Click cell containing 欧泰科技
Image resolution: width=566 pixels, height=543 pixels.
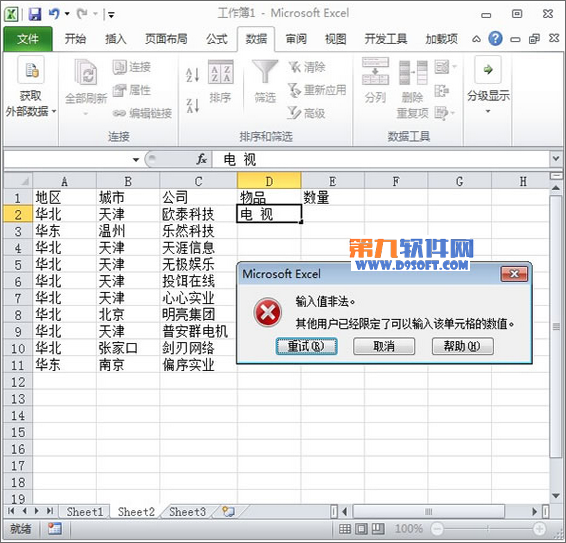(x=198, y=214)
